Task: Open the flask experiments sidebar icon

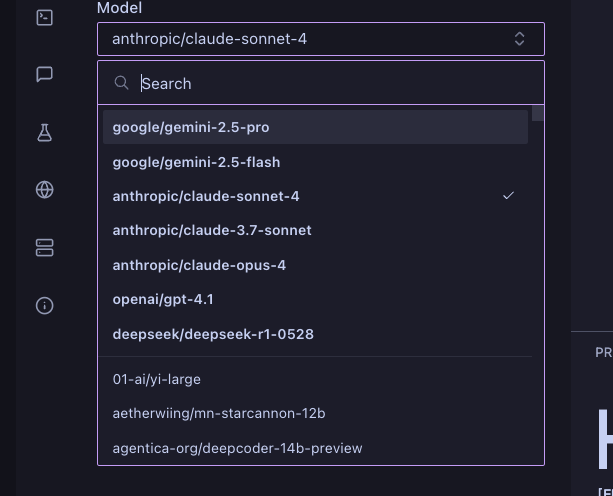Action: coord(44,132)
